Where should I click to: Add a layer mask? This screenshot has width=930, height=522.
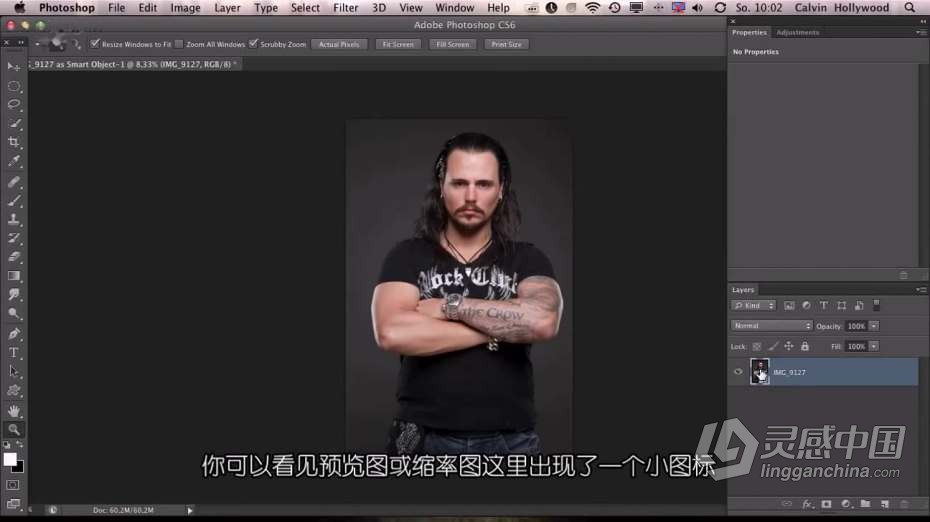826,504
